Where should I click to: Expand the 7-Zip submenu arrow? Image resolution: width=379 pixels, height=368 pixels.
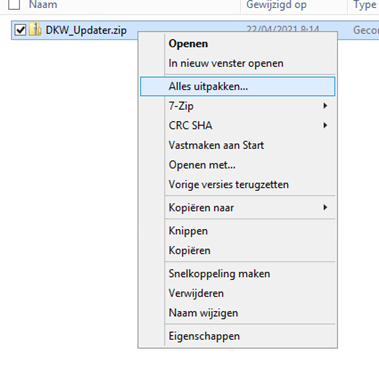[x=325, y=106]
